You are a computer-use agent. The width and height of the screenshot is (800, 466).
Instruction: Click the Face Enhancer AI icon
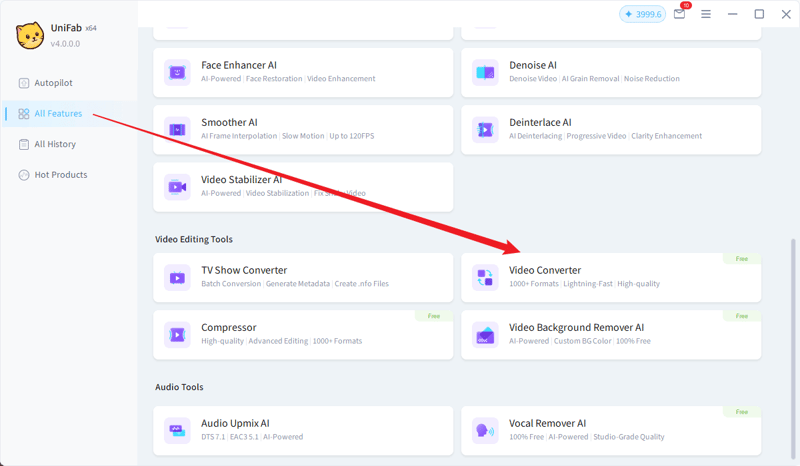pos(177,72)
